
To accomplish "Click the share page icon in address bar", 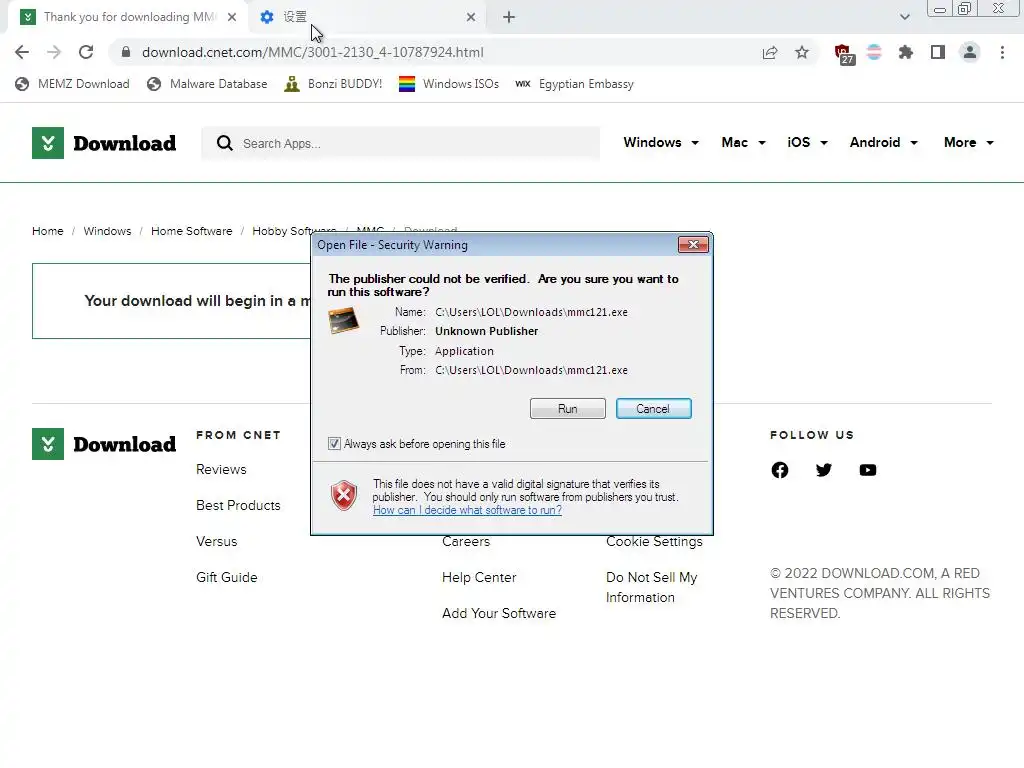I will pos(770,53).
